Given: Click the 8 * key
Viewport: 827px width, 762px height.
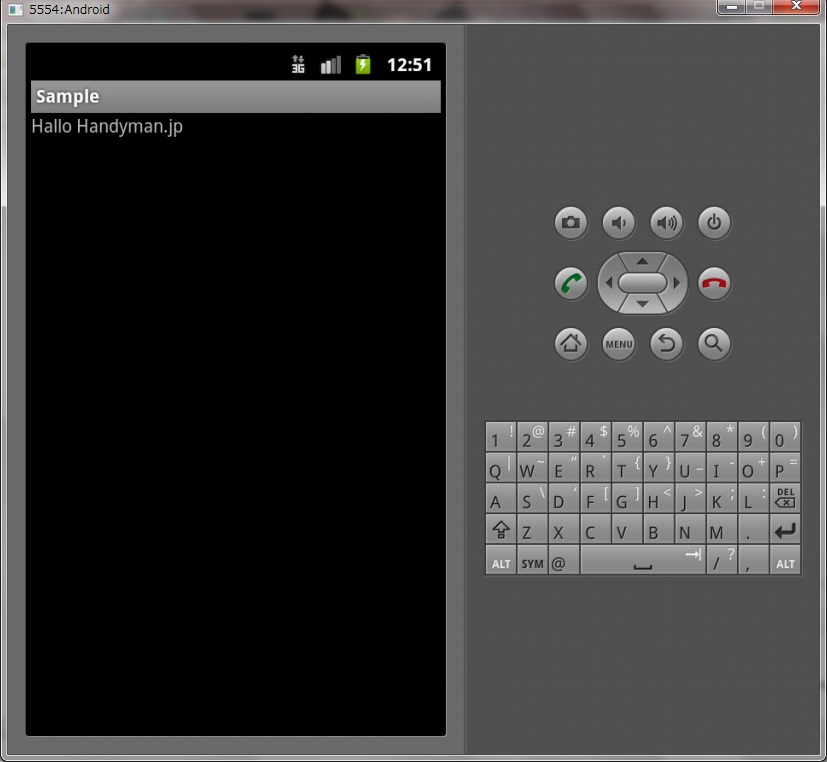Looking at the screenshot, I should coord(722,436).
